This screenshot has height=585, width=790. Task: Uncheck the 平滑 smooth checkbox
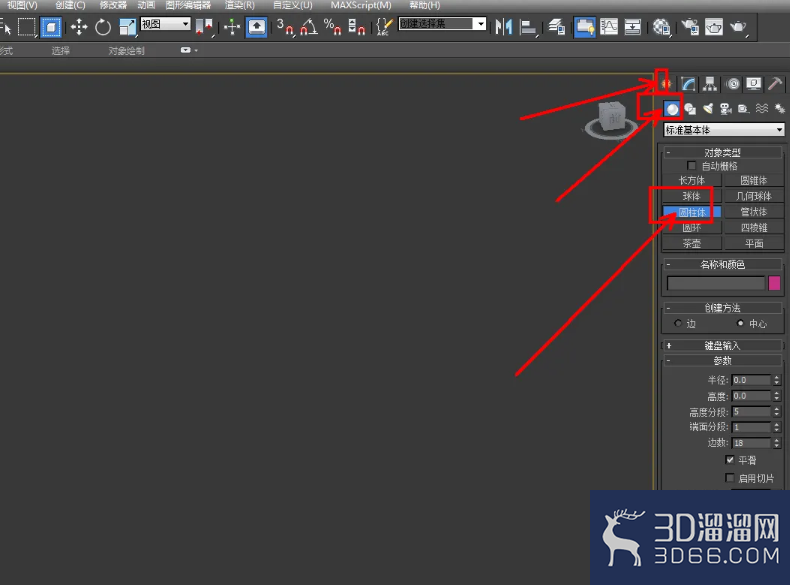730,460
